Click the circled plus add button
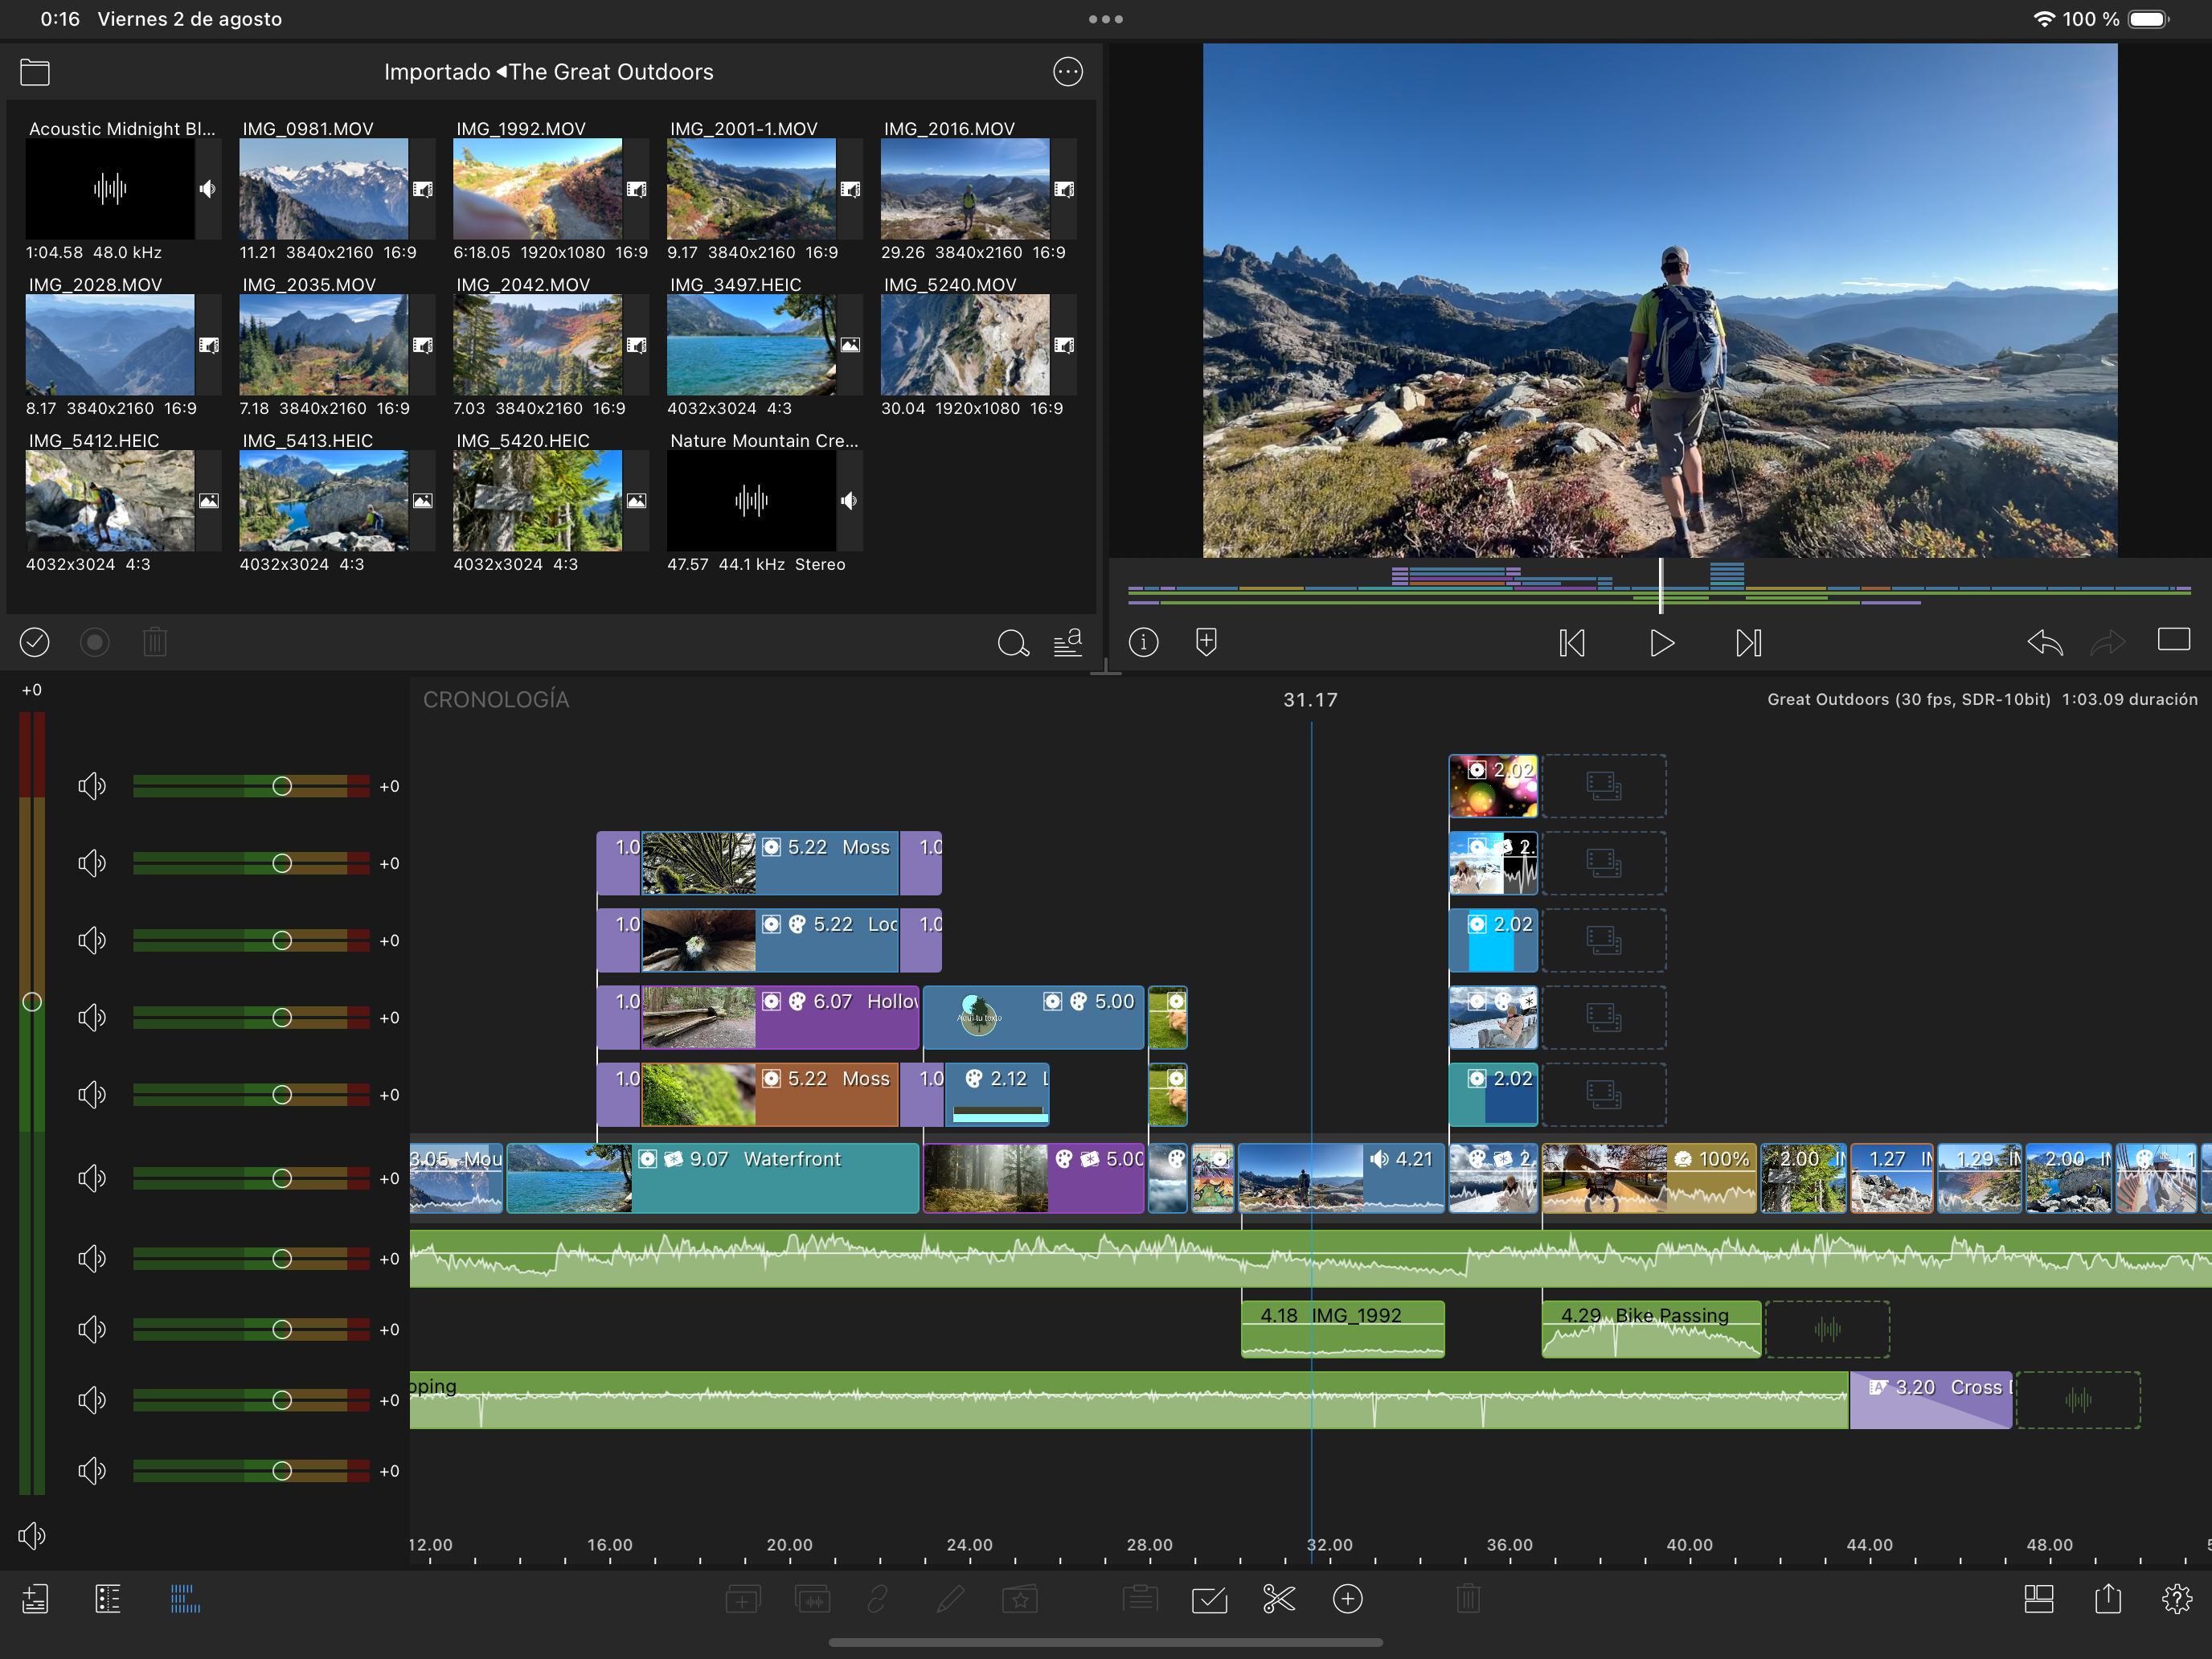The image size is (2212, 1659). pyautogui.click(x=1347, y=1599)
